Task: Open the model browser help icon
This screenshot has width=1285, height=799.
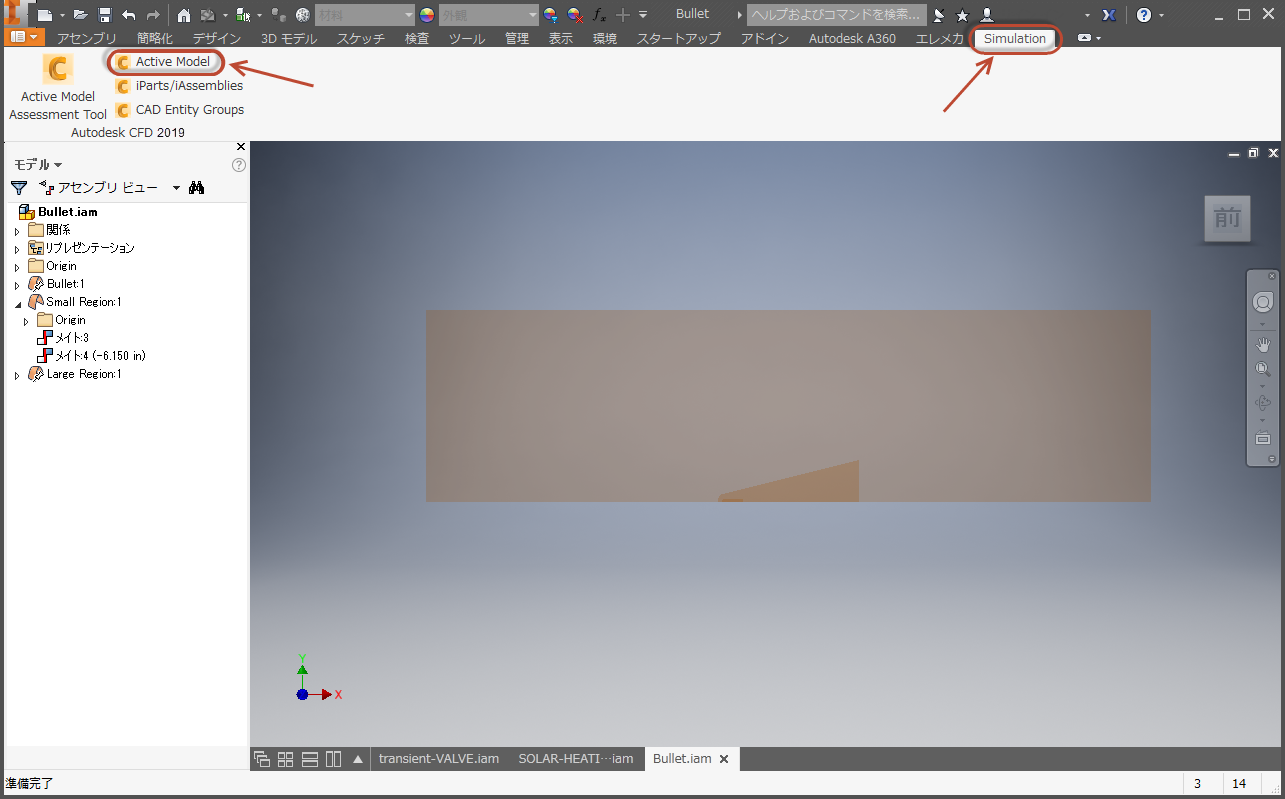Action: [x=239, y=165]
